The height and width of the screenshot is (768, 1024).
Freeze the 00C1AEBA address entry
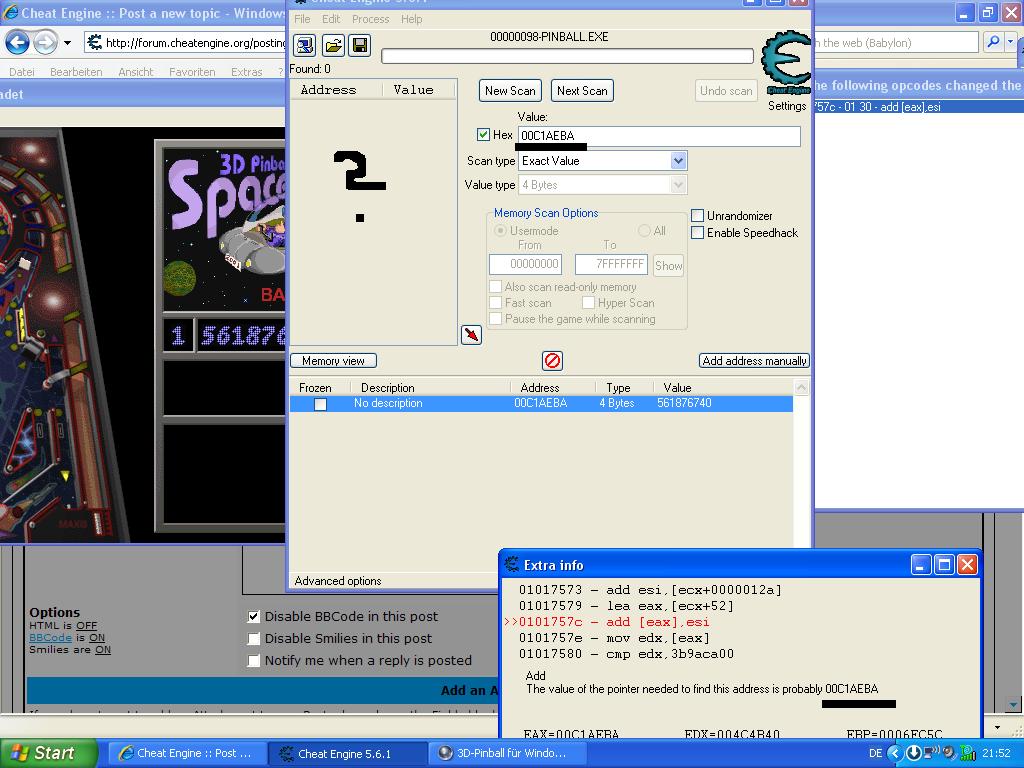tap(320, 404)
